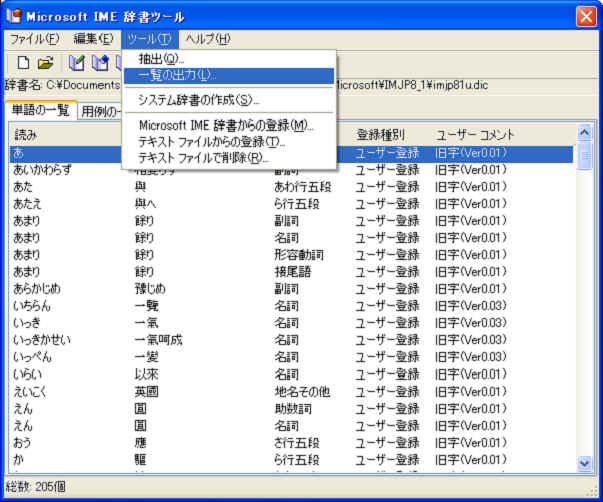Open the ヘルプ(H) menu

coord(207,39)
